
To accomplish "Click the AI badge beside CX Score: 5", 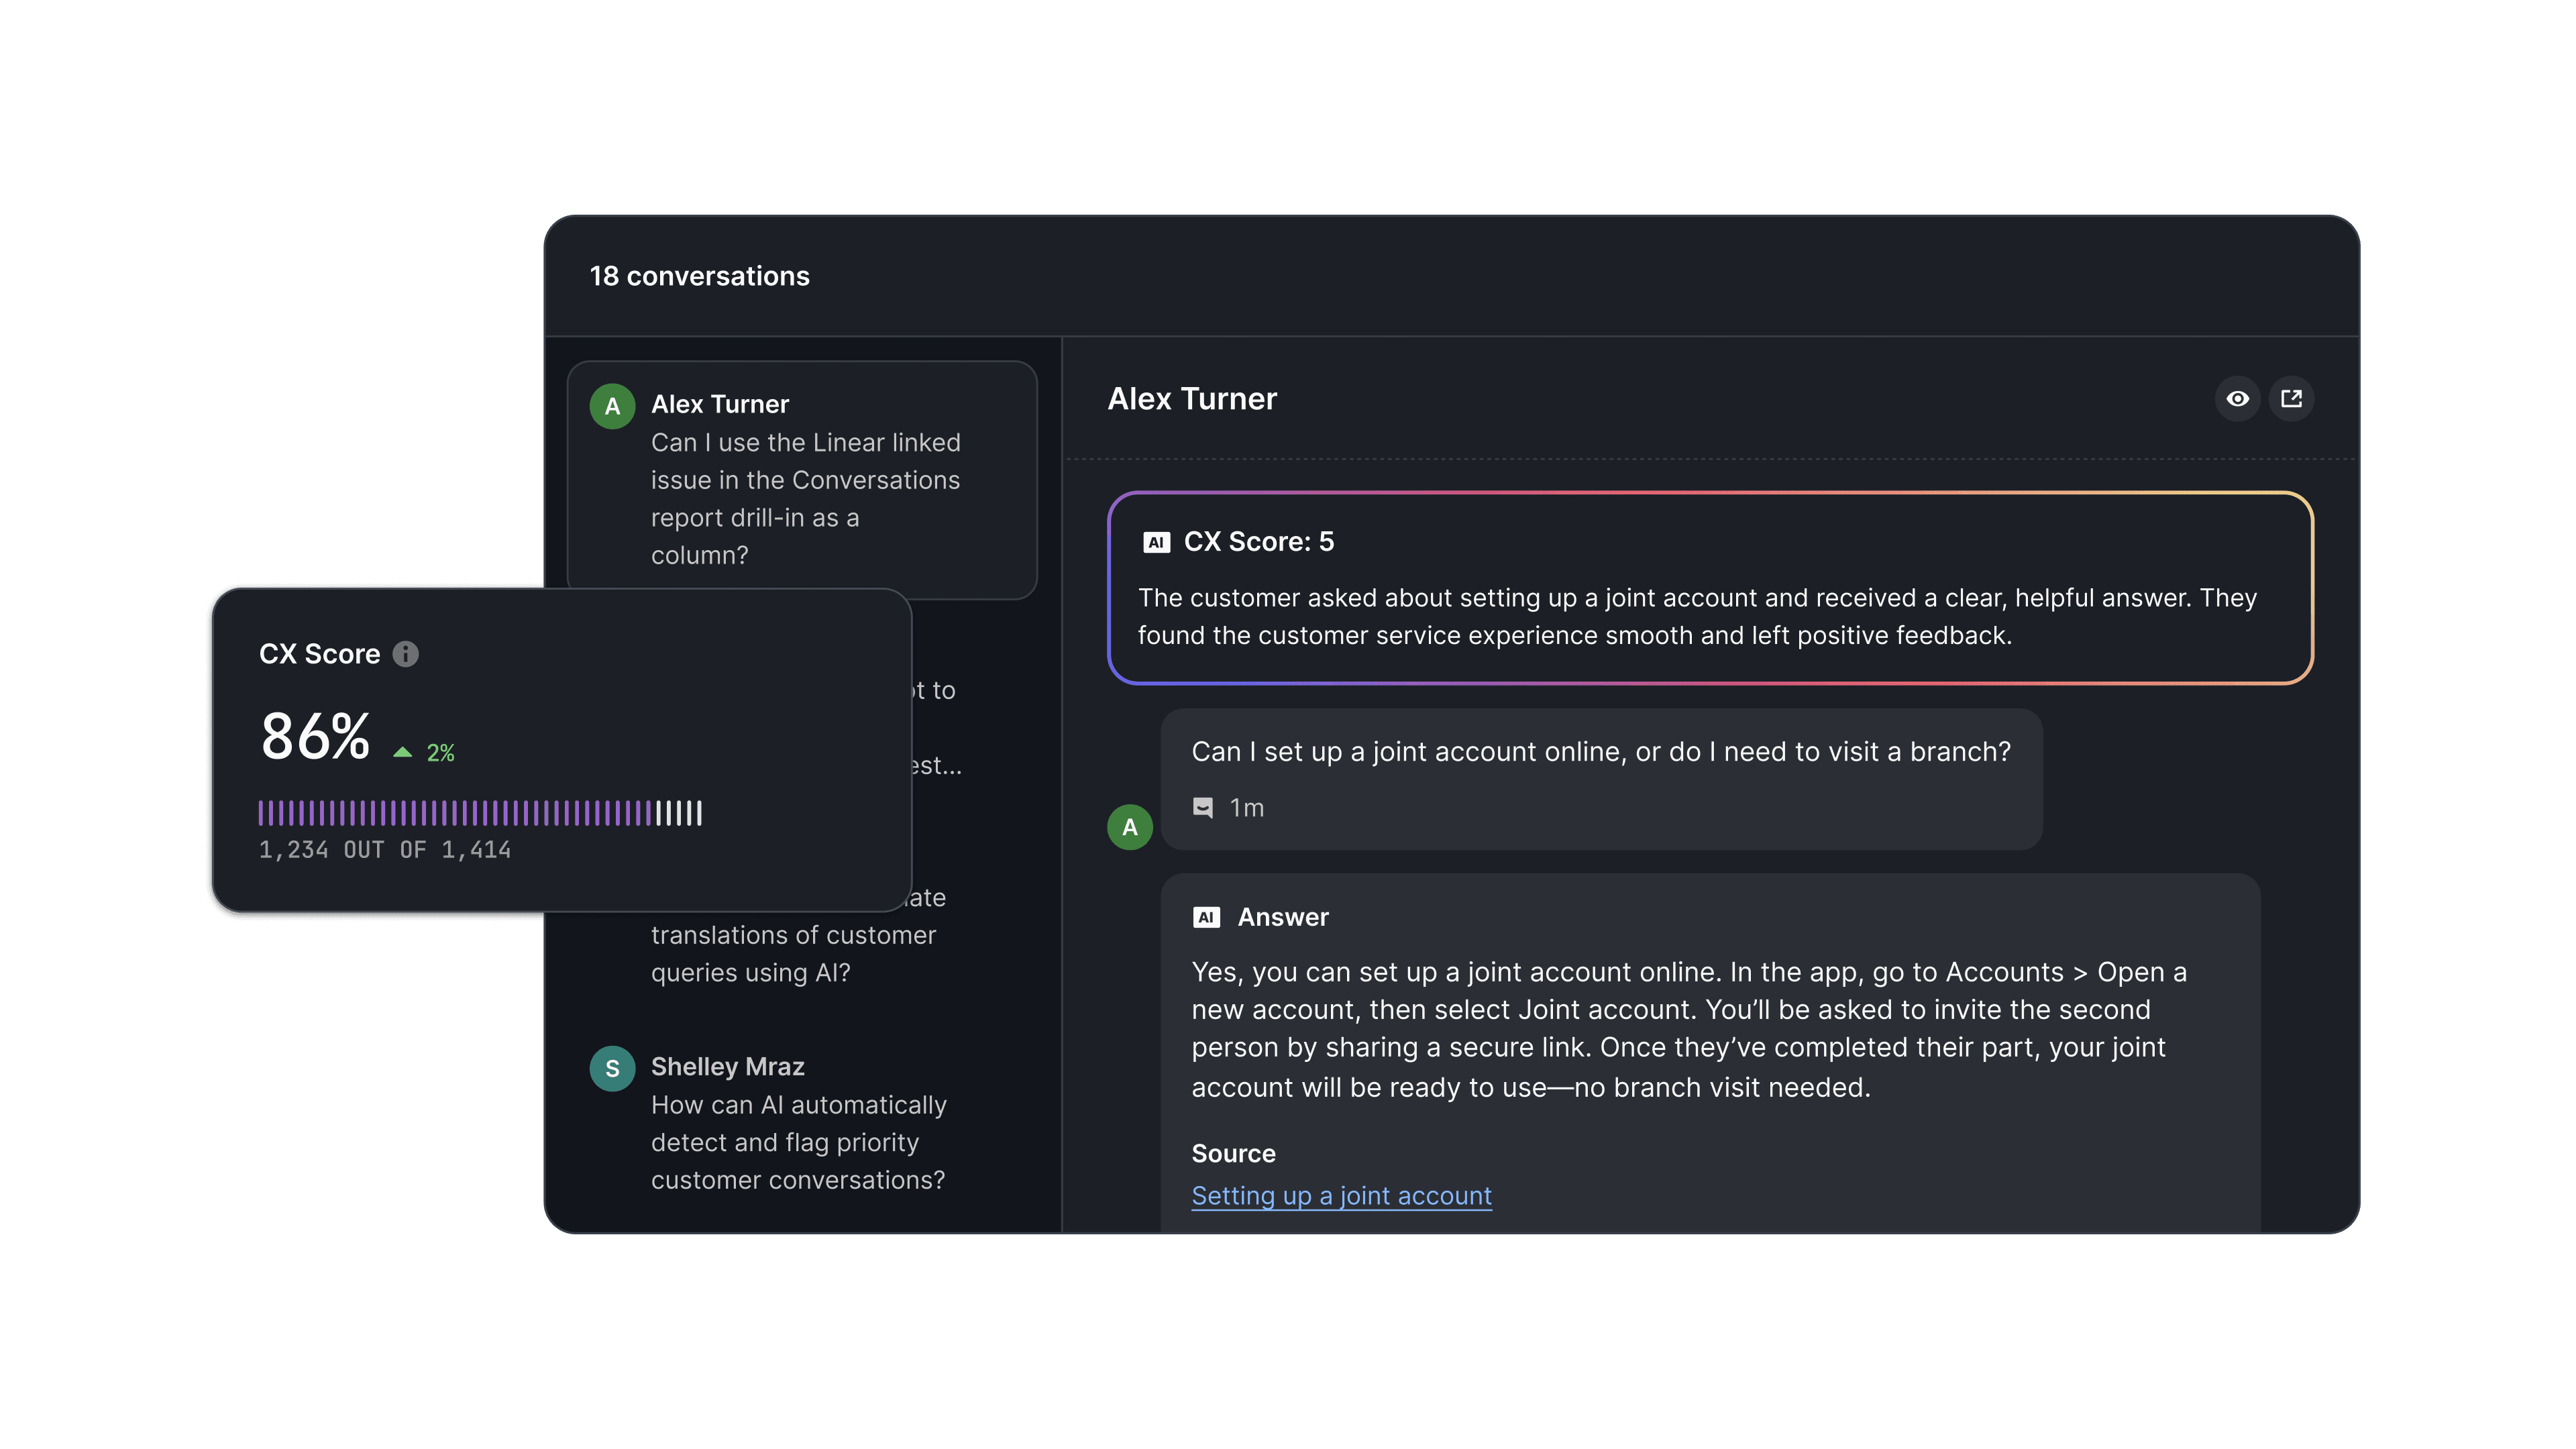I will coord(1156,542).
